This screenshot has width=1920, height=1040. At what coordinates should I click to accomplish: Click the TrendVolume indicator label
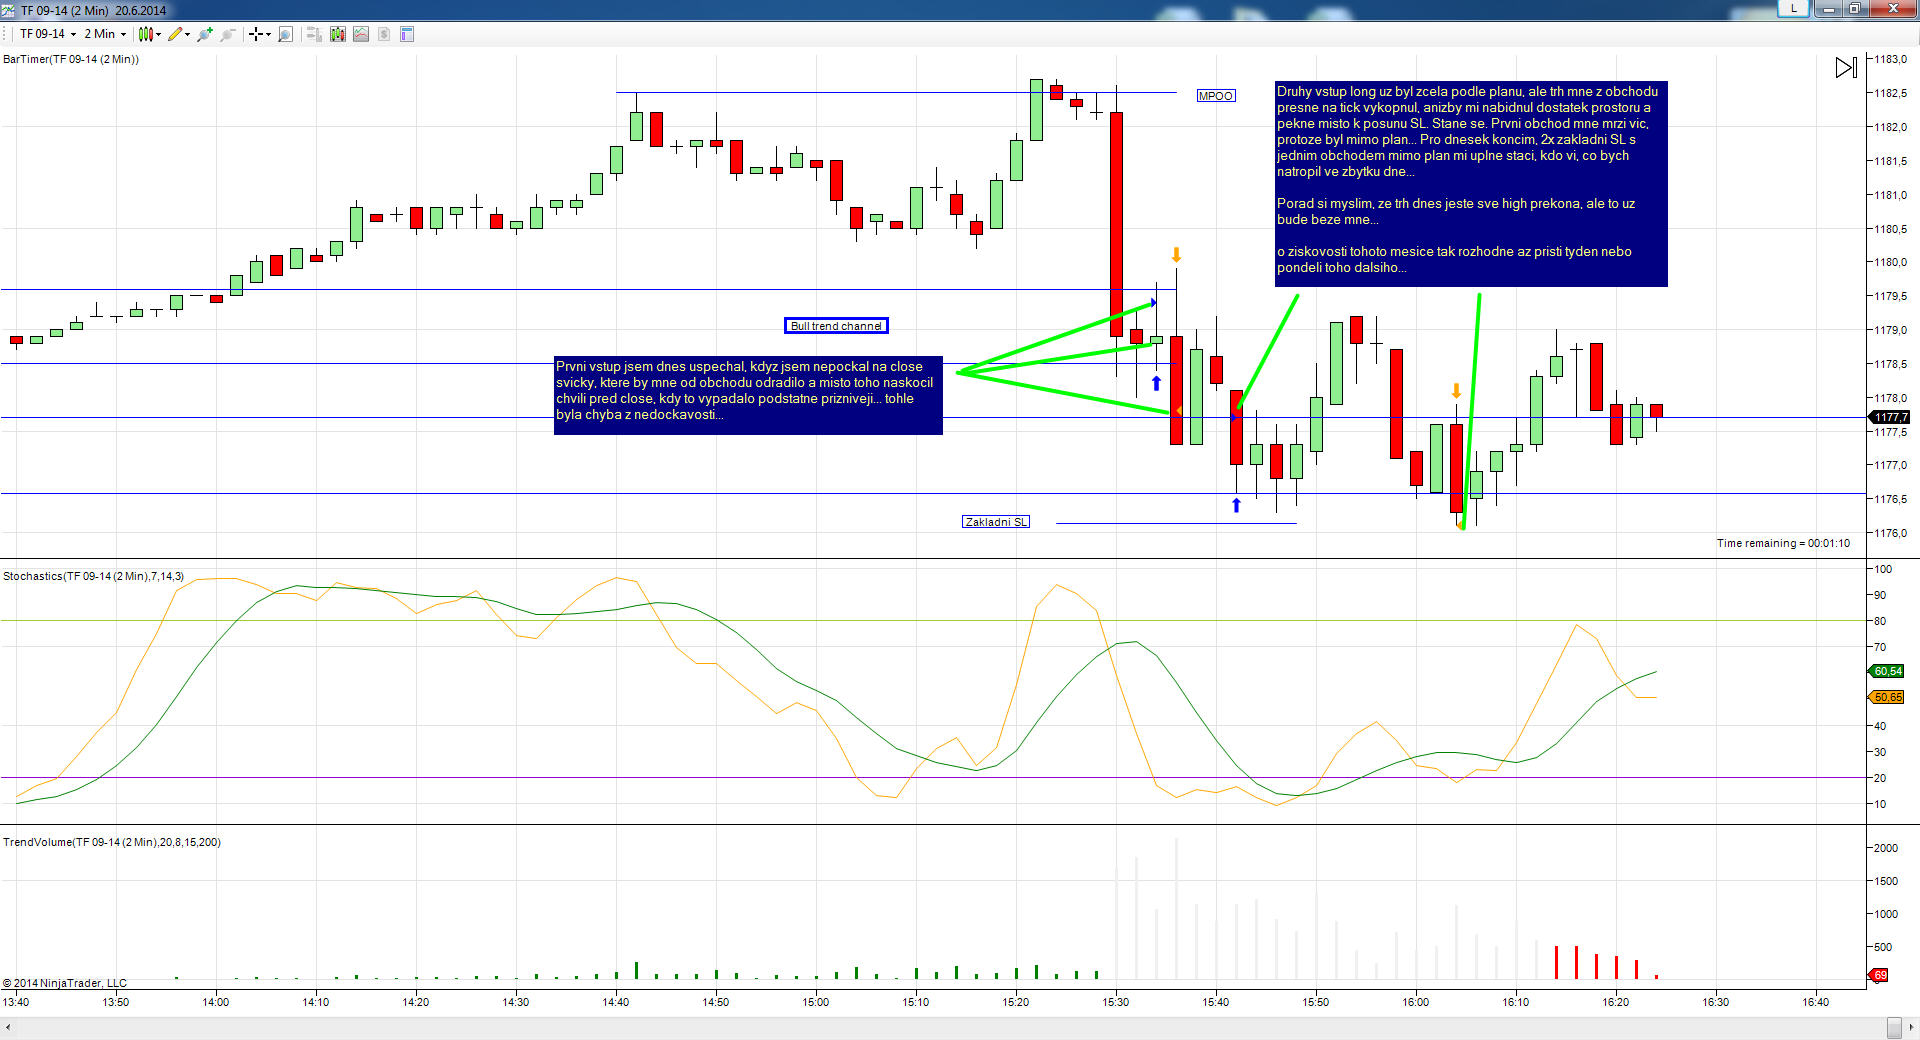pos(112,842)
